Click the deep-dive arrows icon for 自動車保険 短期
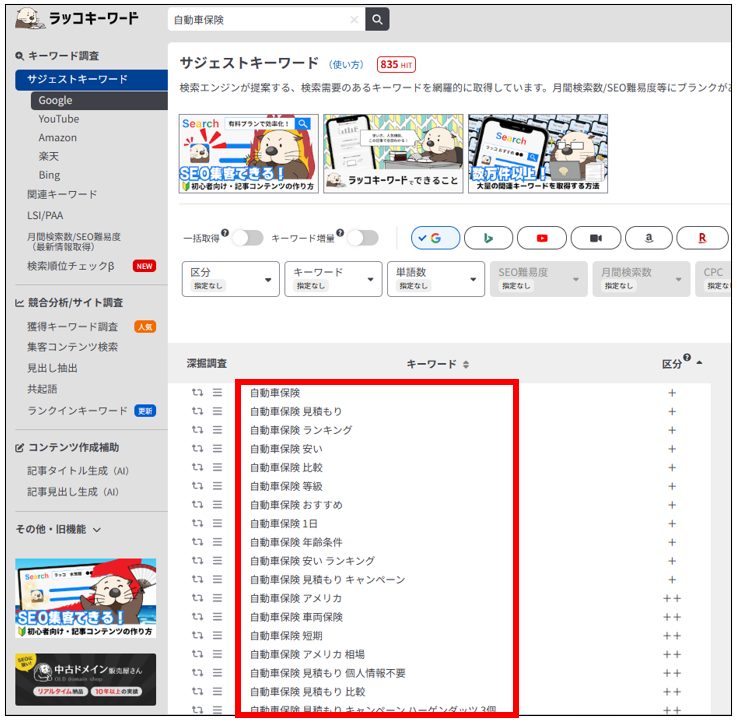This screenshot has height=723, width=737. (x=197, y=636)
